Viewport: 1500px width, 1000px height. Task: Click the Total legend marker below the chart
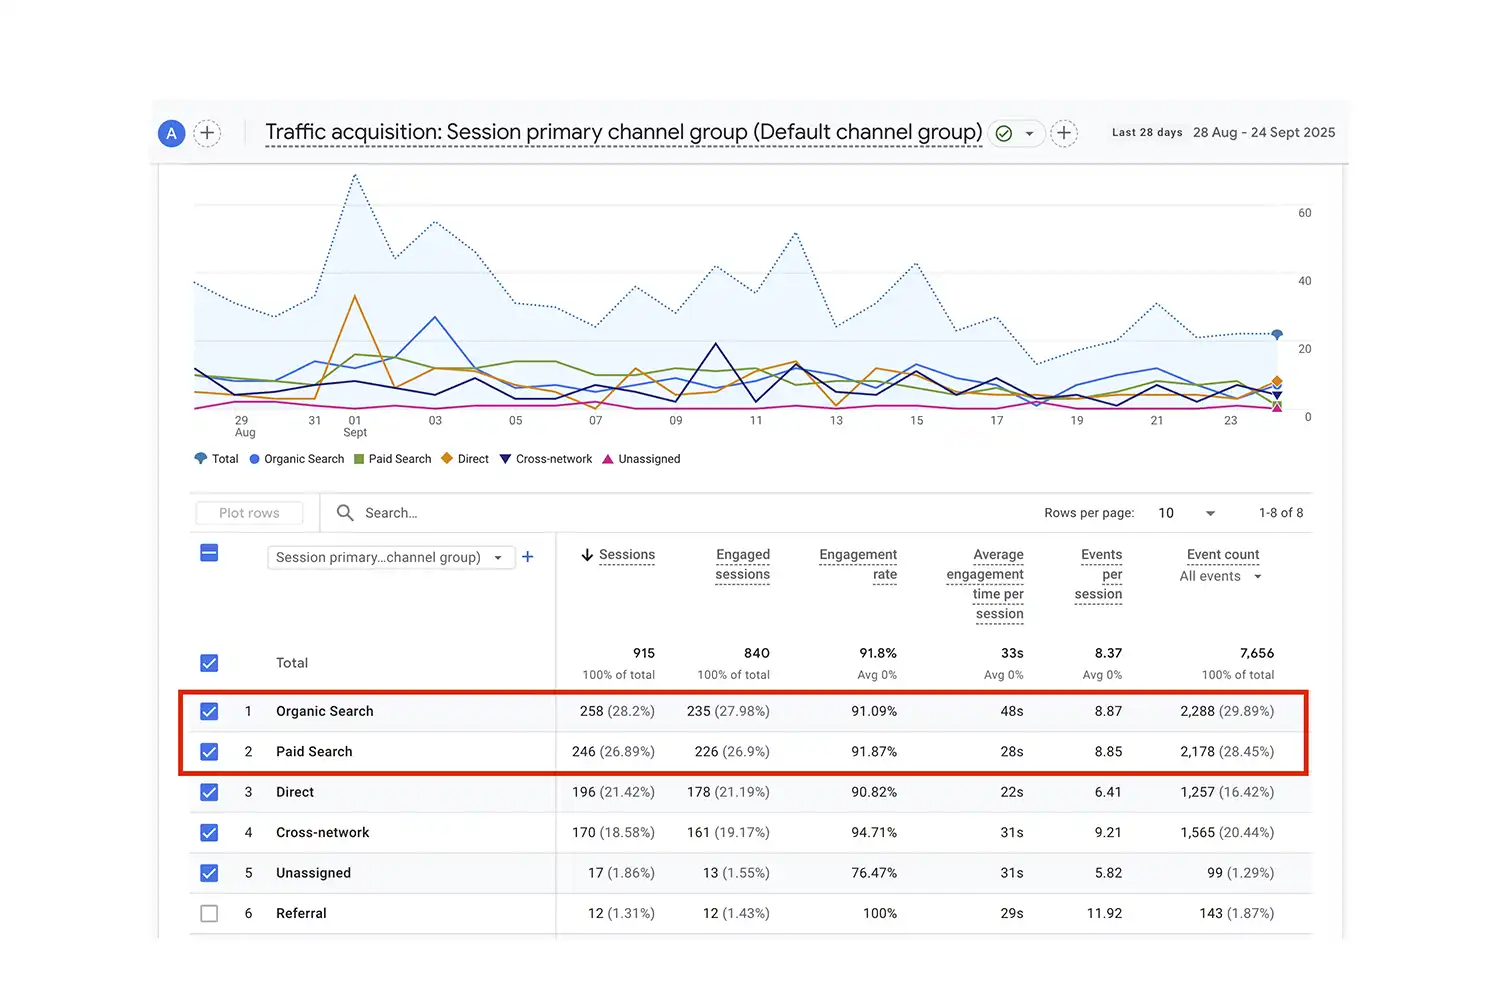[199, 459]
